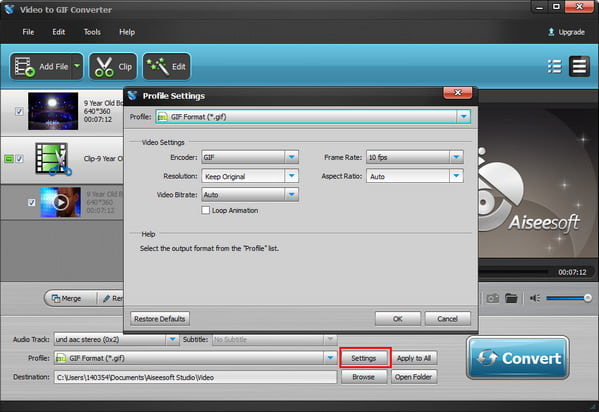Click the Video to GIF Converter logo icon
Image resolution: width=599 pixels, height=412 pixels.
(10, 9)
